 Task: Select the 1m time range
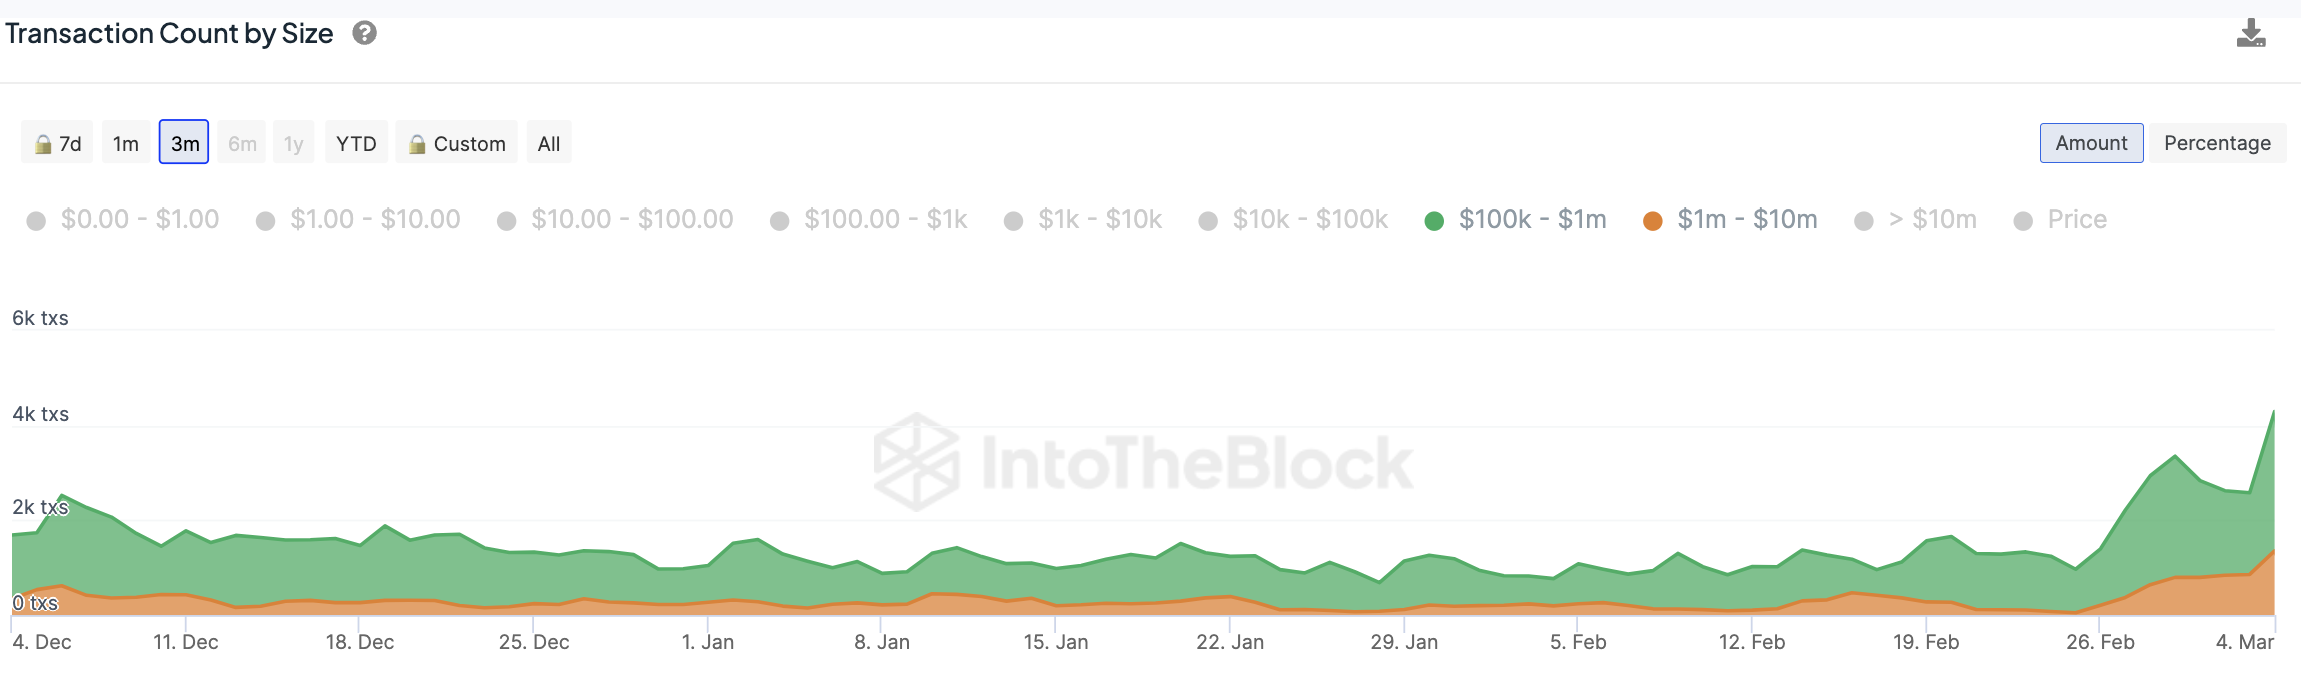(x=126, y=143)
